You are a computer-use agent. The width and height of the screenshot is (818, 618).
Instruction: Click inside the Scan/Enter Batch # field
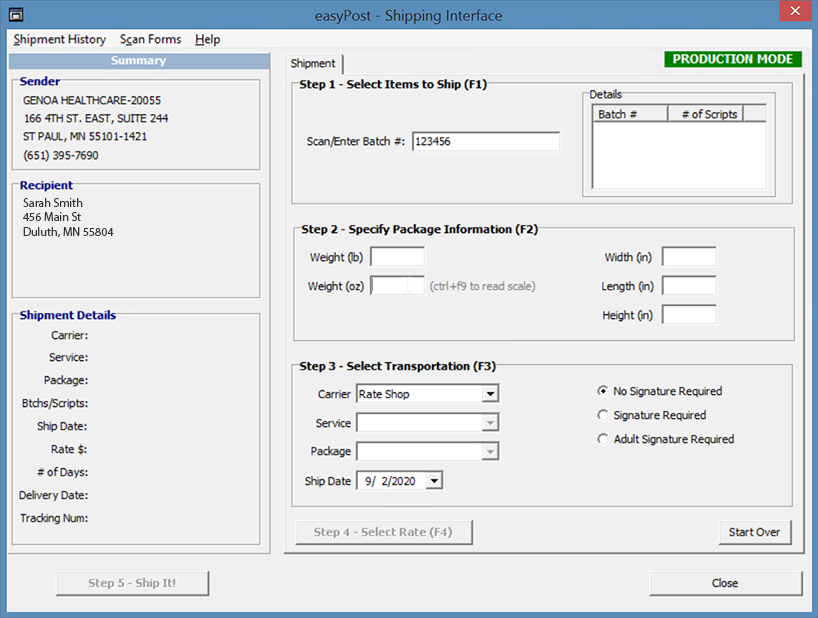485,142
